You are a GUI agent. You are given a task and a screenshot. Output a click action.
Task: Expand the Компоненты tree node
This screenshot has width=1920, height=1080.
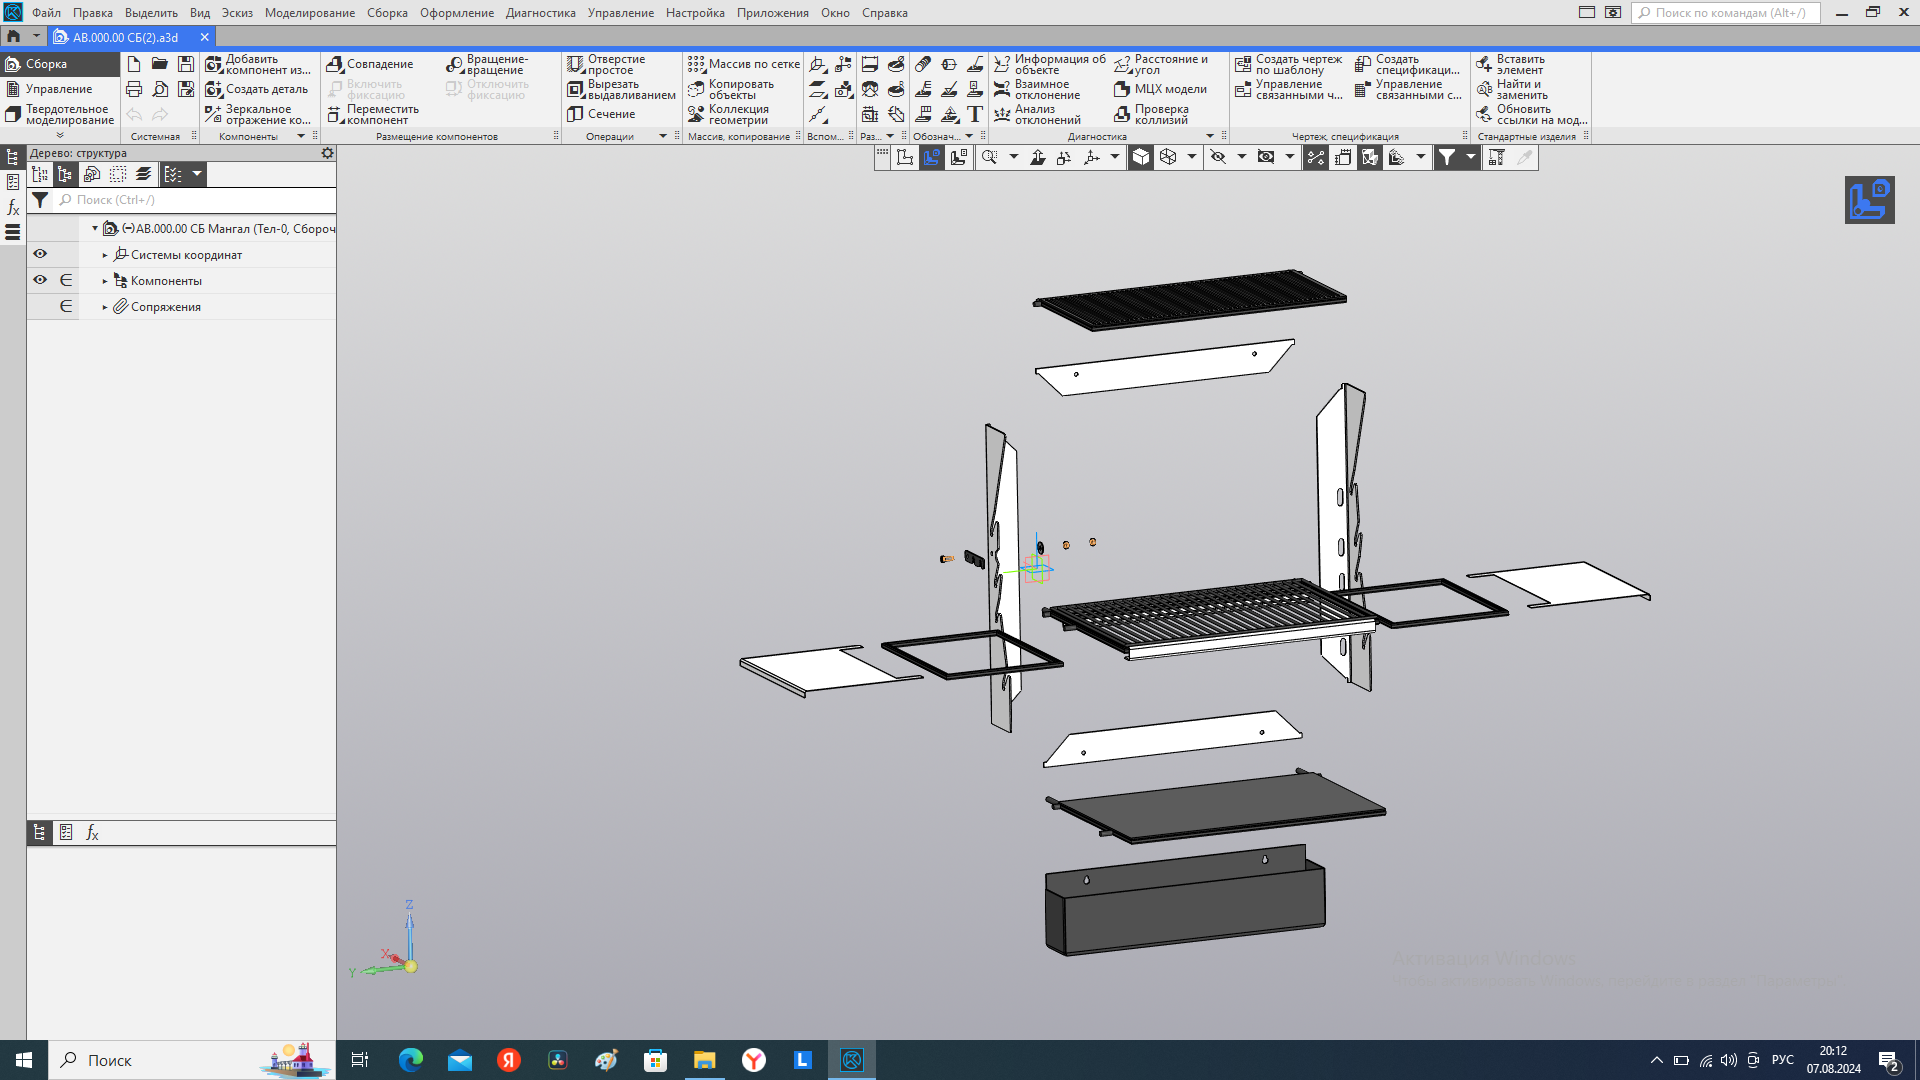105,281
